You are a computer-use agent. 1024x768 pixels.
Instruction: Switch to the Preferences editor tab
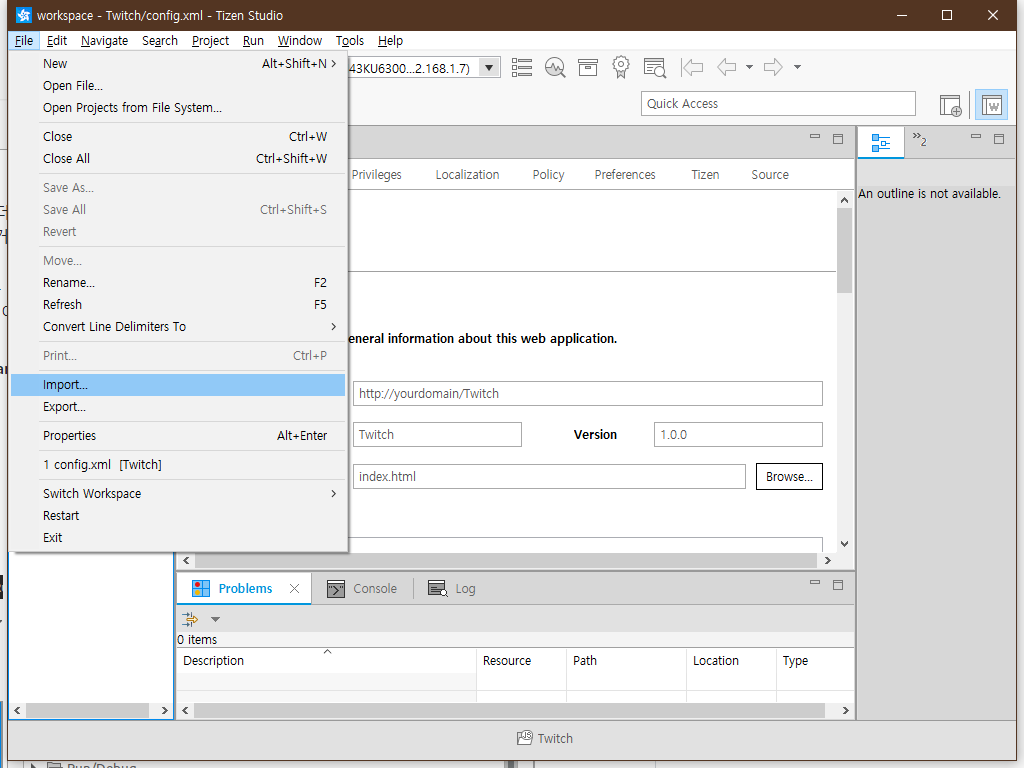tap(624, 174)
